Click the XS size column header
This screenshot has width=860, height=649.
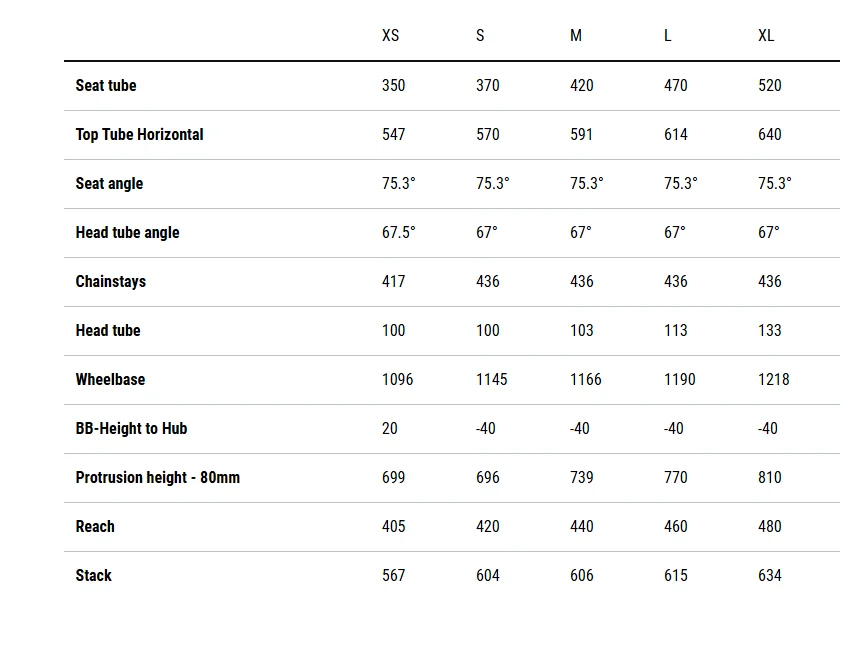click(391, 36)
